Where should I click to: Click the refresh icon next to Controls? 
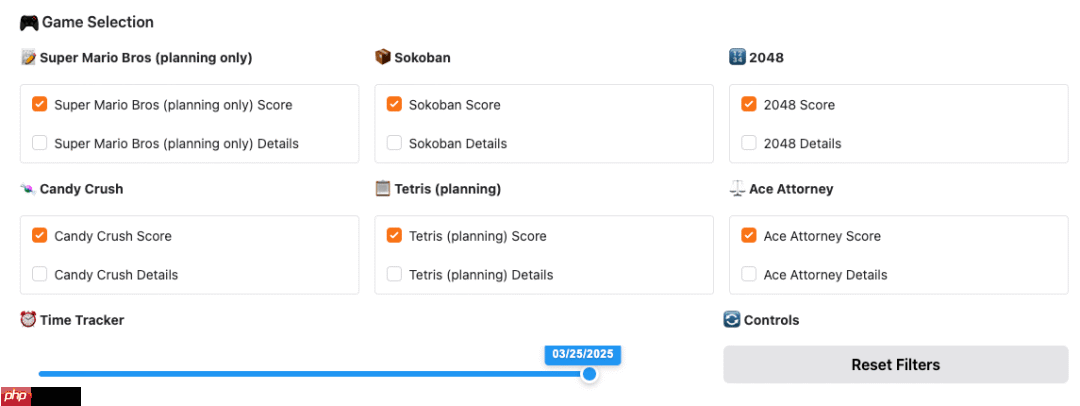coord(731,320)
